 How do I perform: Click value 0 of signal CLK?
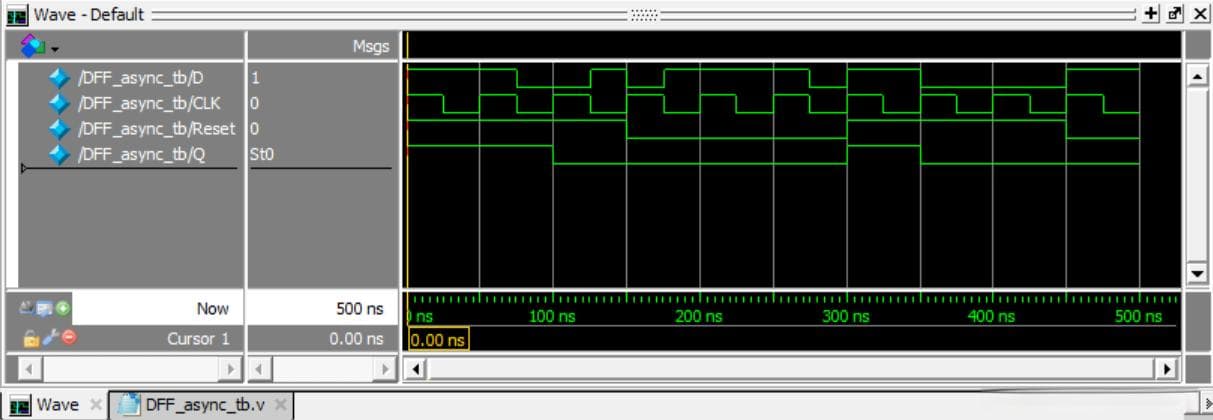point(255,103)
